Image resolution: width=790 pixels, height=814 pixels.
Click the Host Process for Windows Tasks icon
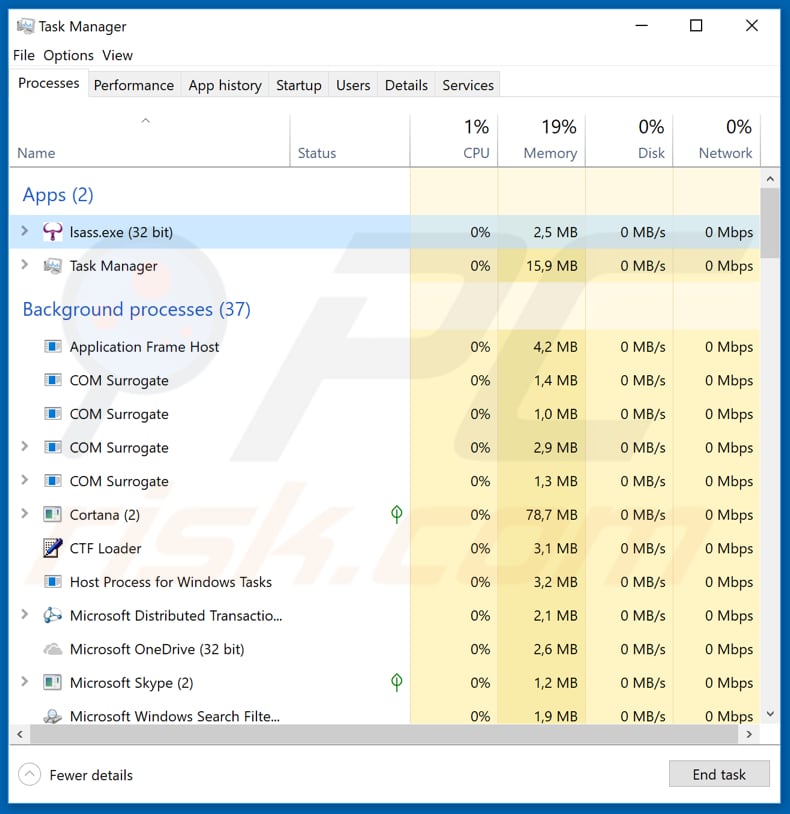(52, 581)
